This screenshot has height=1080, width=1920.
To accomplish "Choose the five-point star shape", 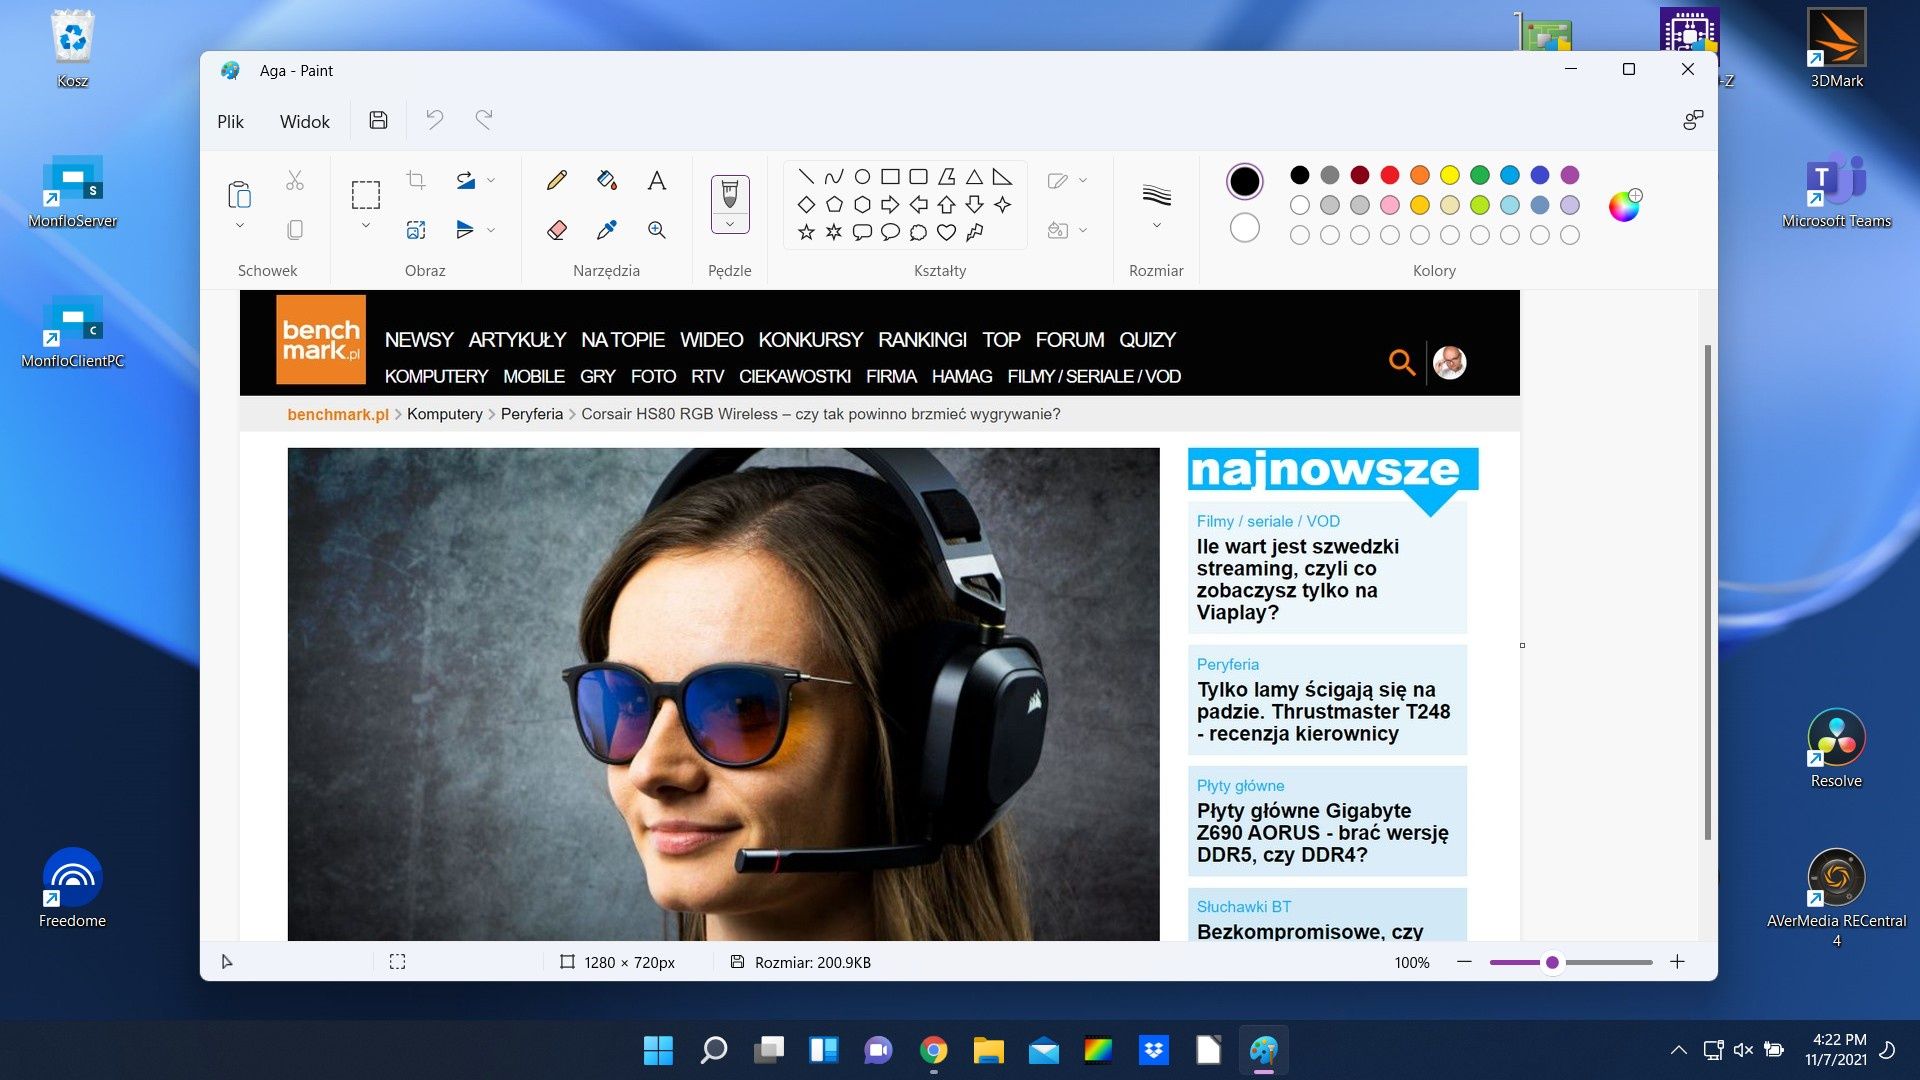I will (806, 232).
